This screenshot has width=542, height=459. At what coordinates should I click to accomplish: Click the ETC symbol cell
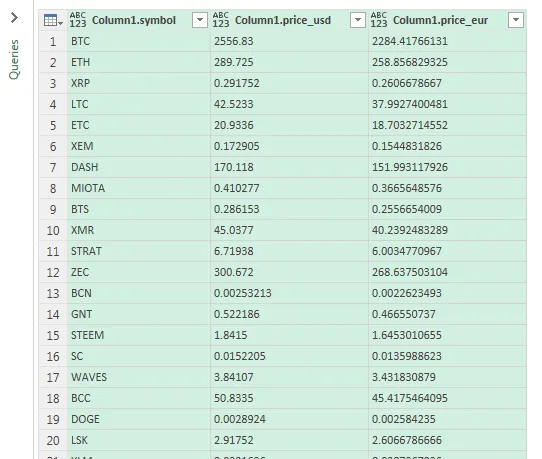click(x=139, y=125)
